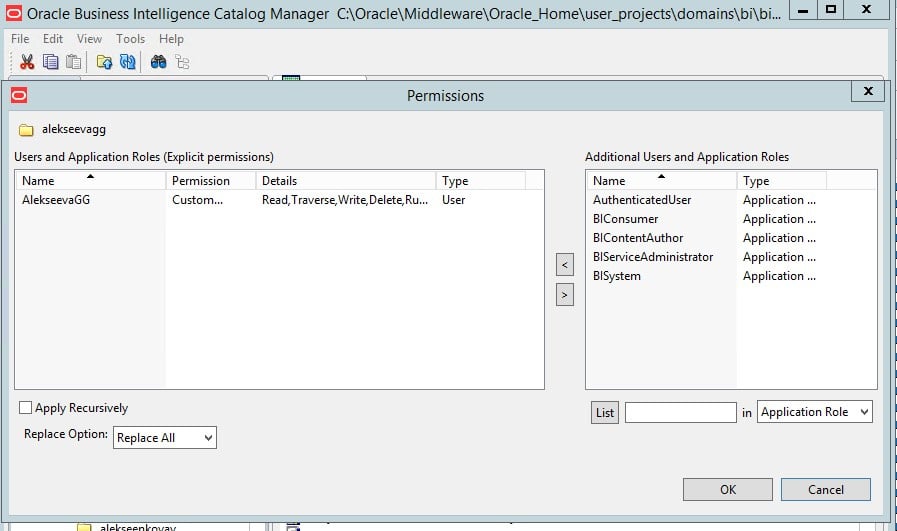This screenshot has height=531, width=897.
Task: Click the search text field beside List
Action: [x=680, y=413]
